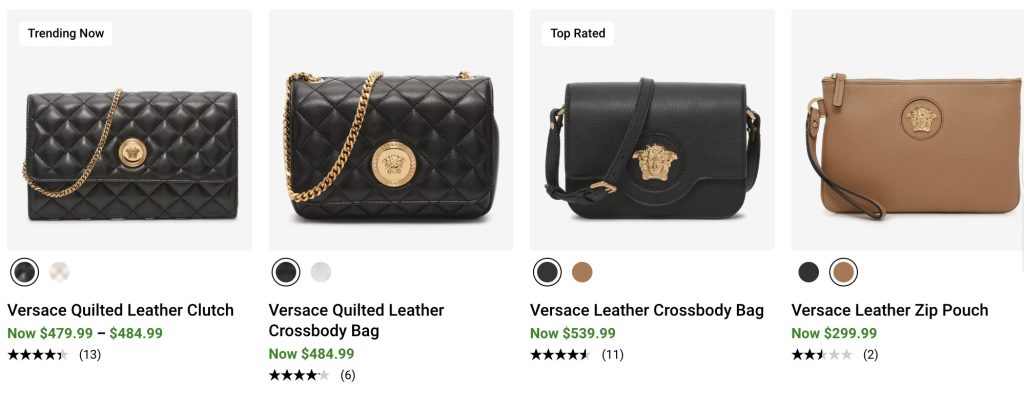Select tan swatch for Leather Zip Pouch
This screenshot has width=1024, height=411.
(x=844, y=271)
